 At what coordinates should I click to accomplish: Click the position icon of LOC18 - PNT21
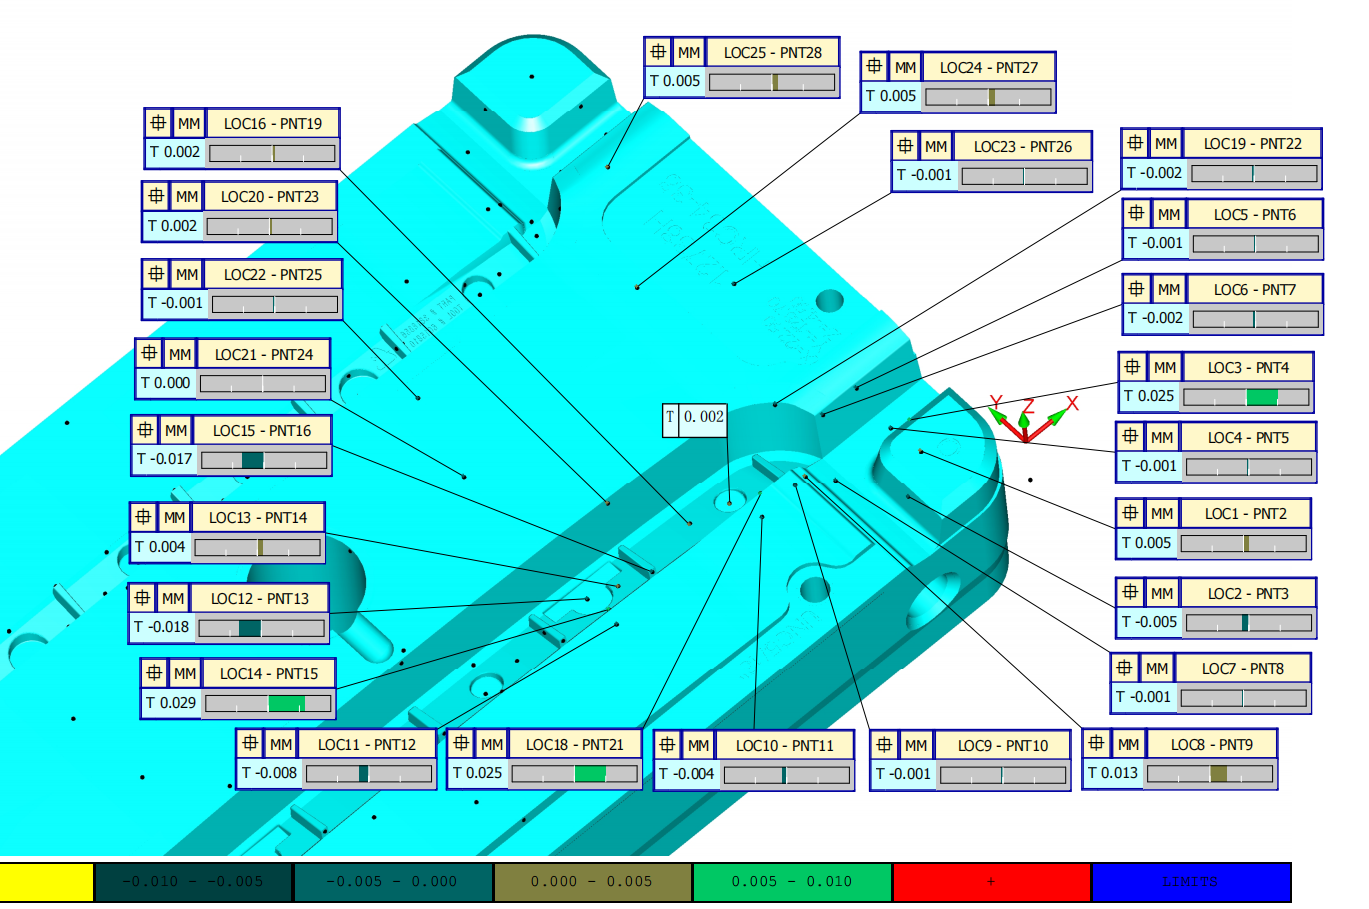coord(460,744)
